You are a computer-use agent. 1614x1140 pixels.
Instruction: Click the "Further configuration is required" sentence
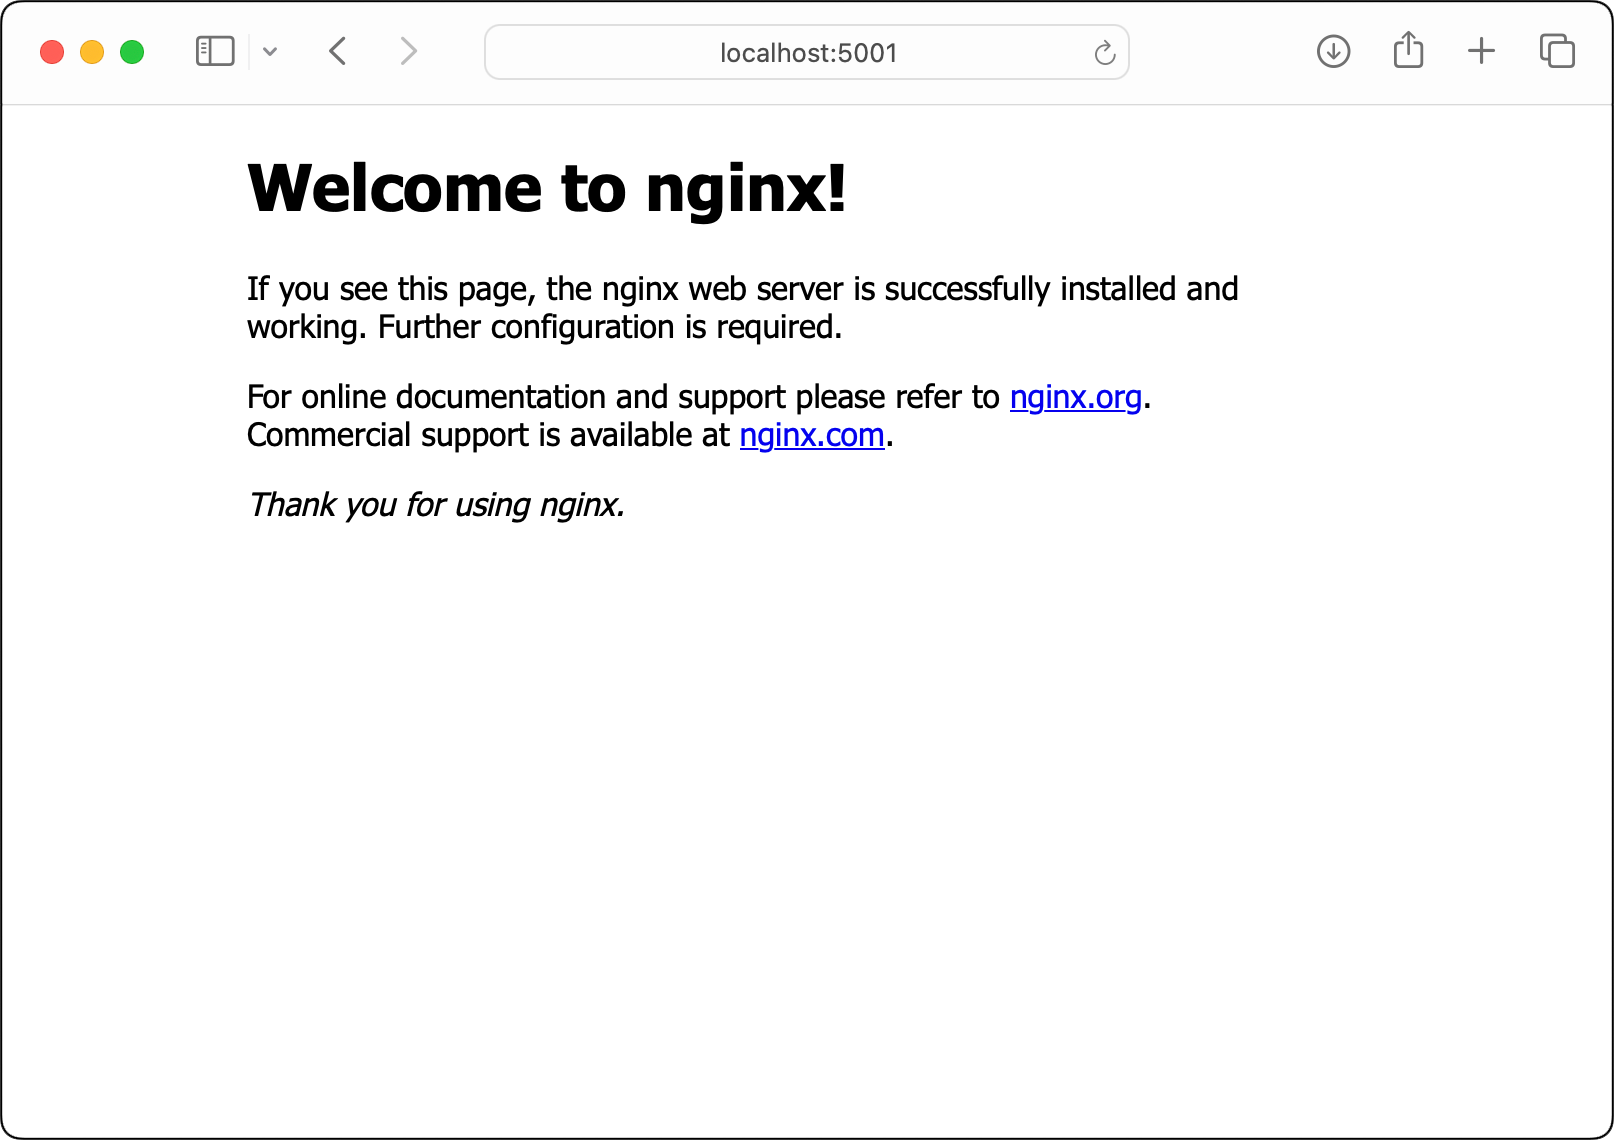(610, 328)
